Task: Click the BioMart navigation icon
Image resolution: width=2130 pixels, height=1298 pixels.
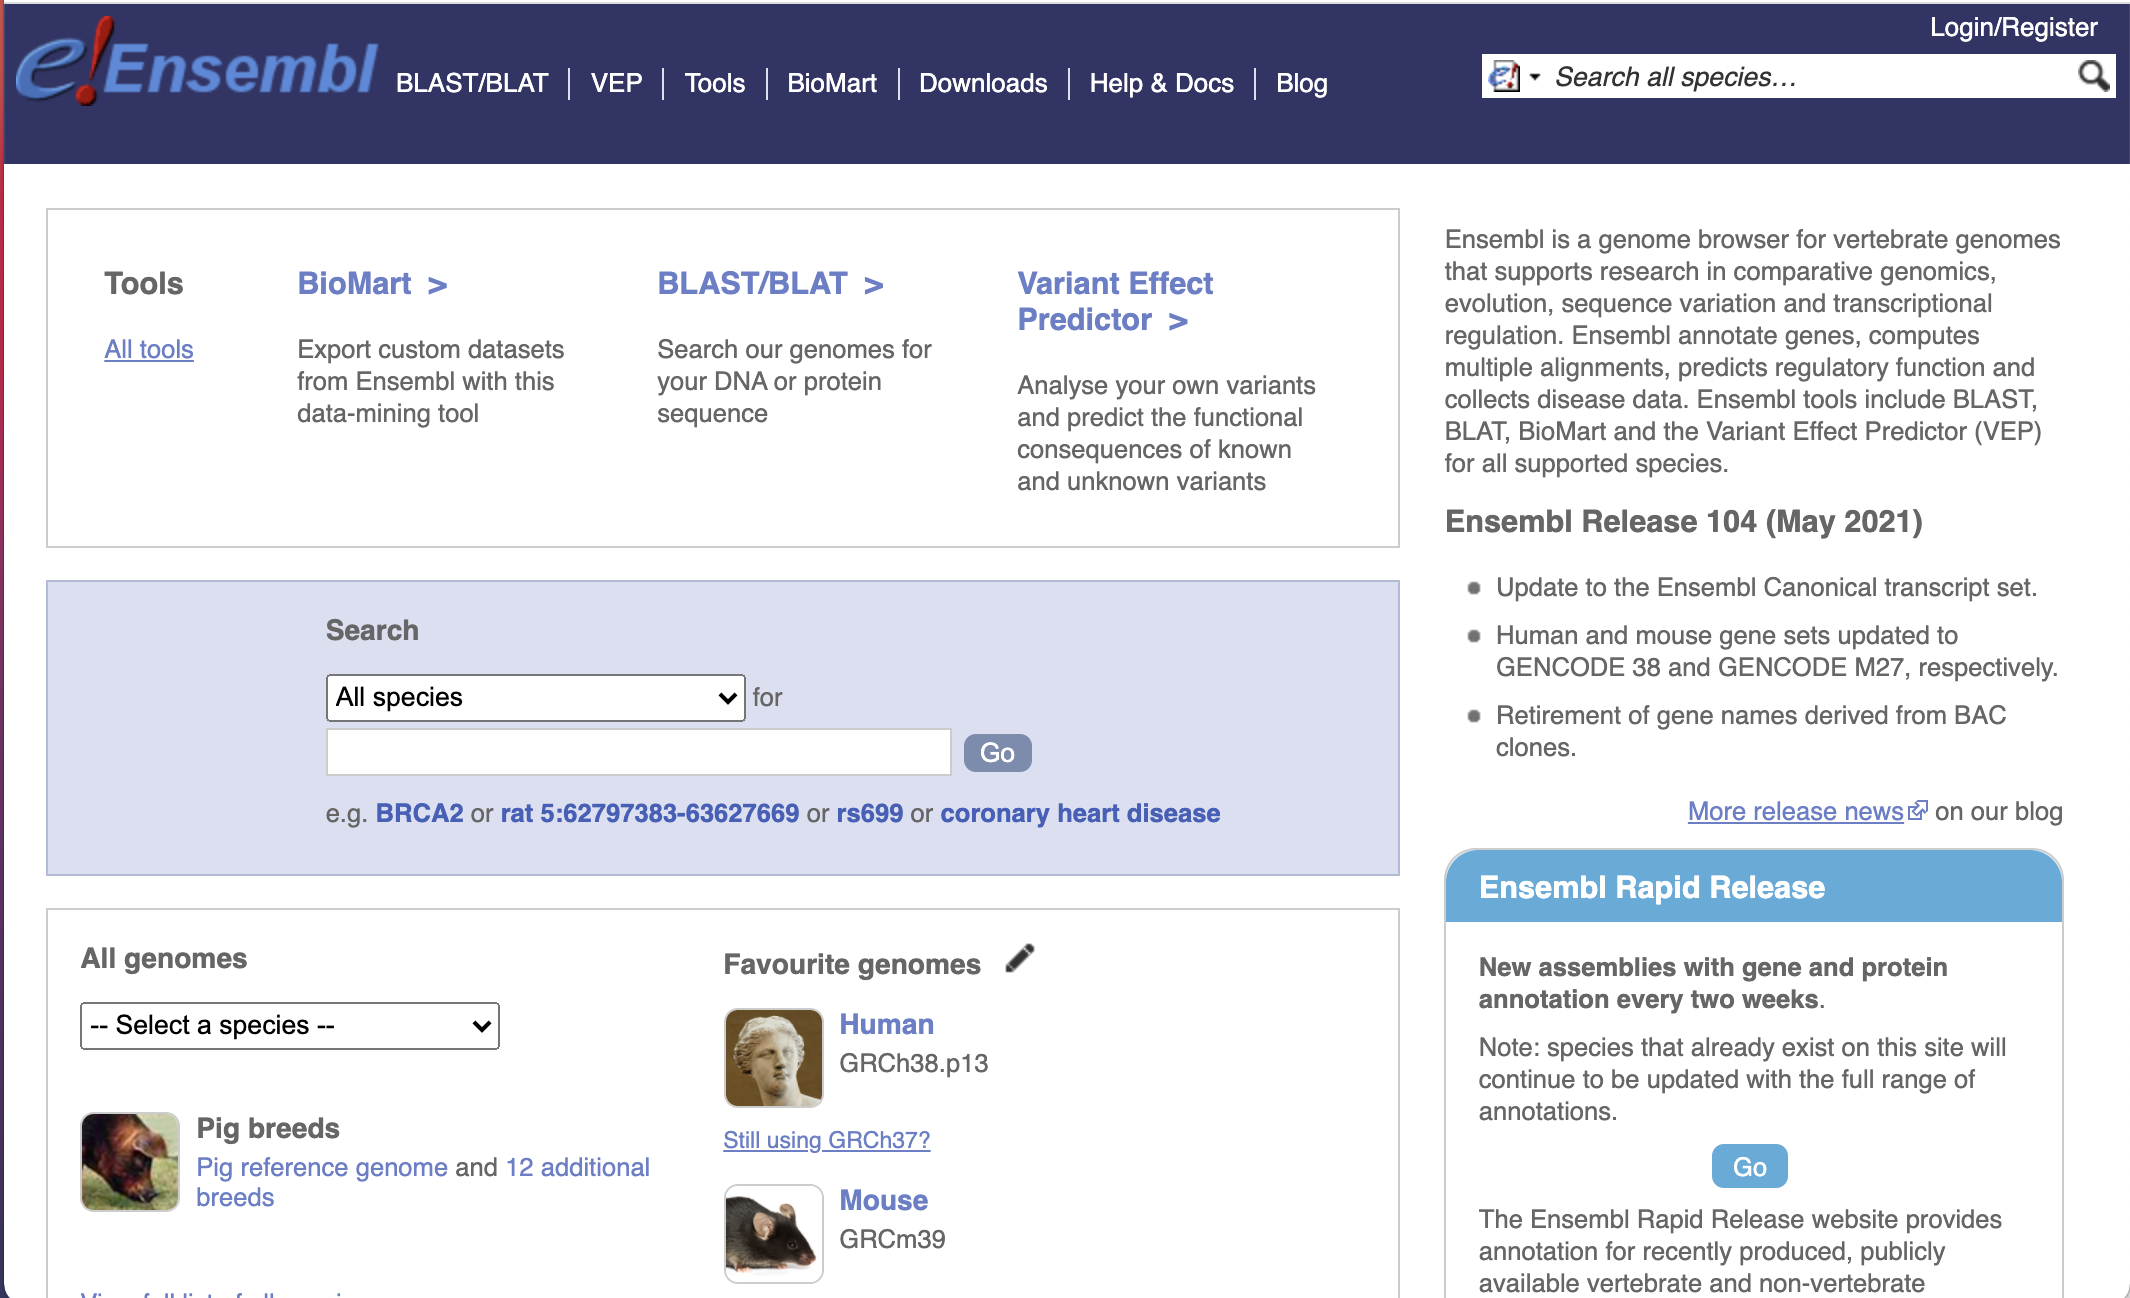Action: pos(834,84)
